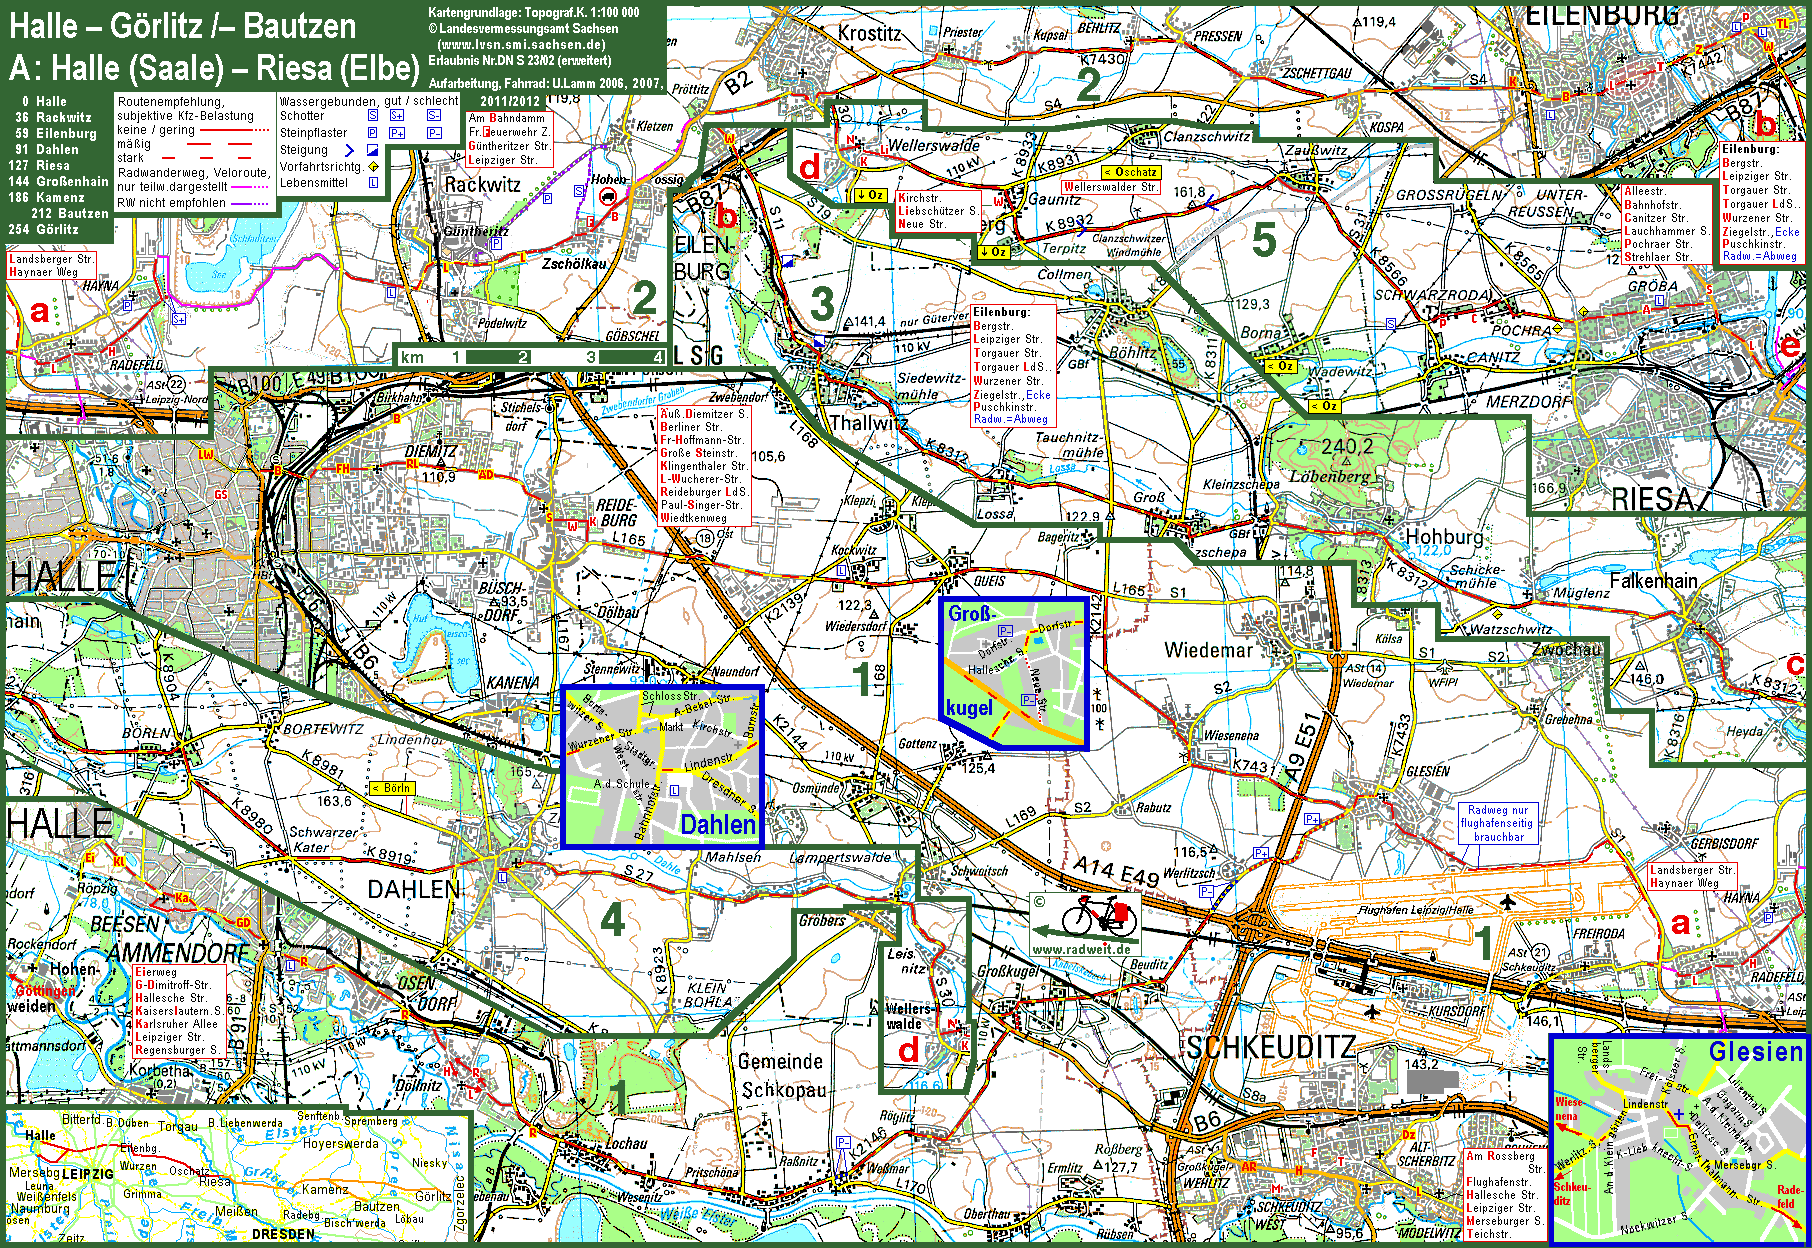Click the blue Steigung arrow legend icon
This screenshot has height=1248, width=1812.
coord(348,150)
